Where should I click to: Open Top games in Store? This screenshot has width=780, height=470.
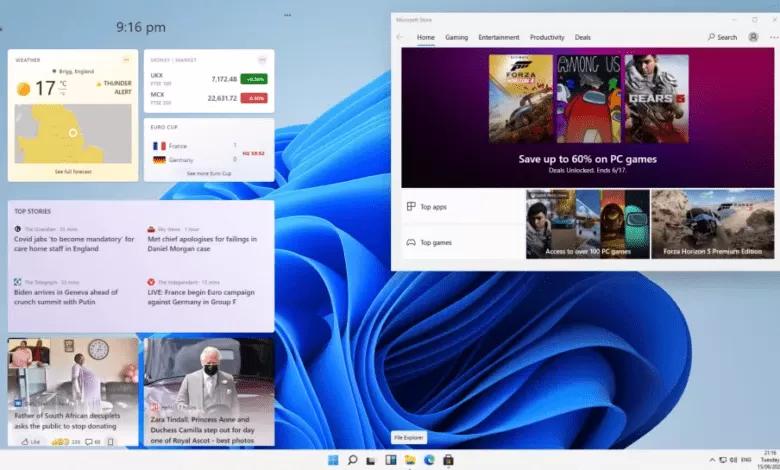[462, 243]
